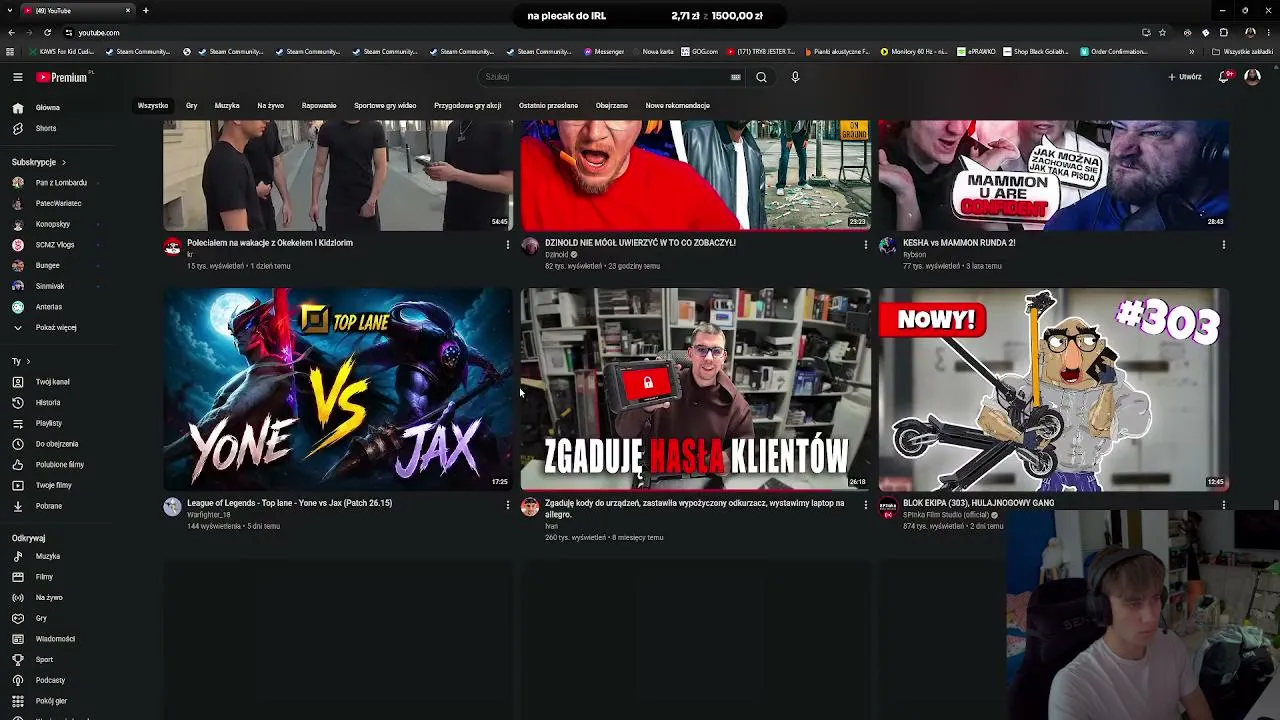Click the search magnifier button

click(x=761, y=77)
